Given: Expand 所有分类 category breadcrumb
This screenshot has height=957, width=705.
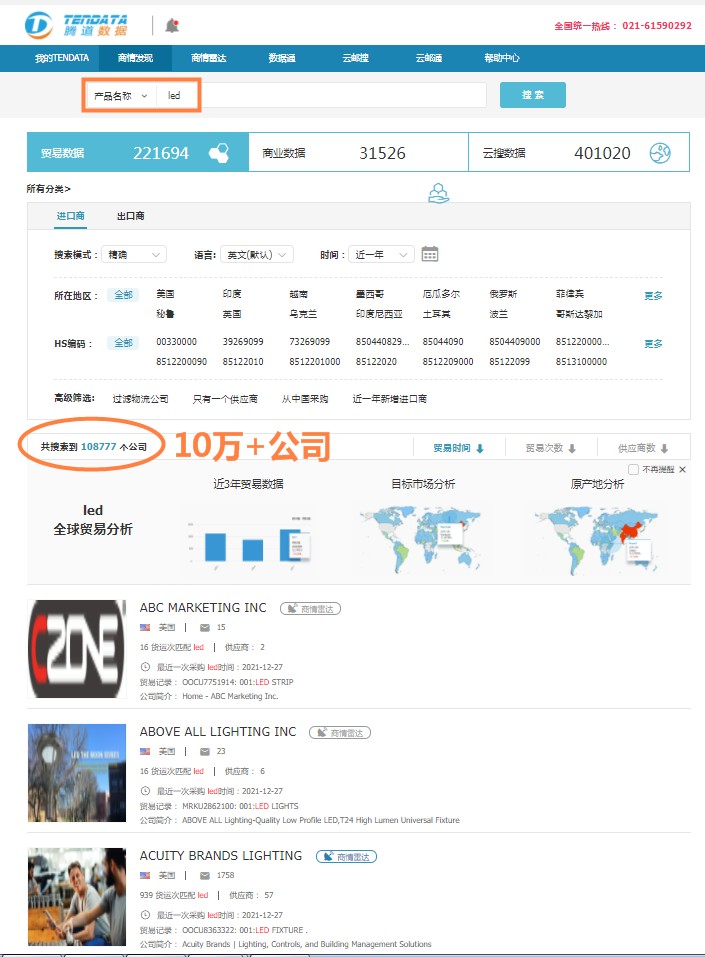Looking at the screenshot, I should click(48, 189).
